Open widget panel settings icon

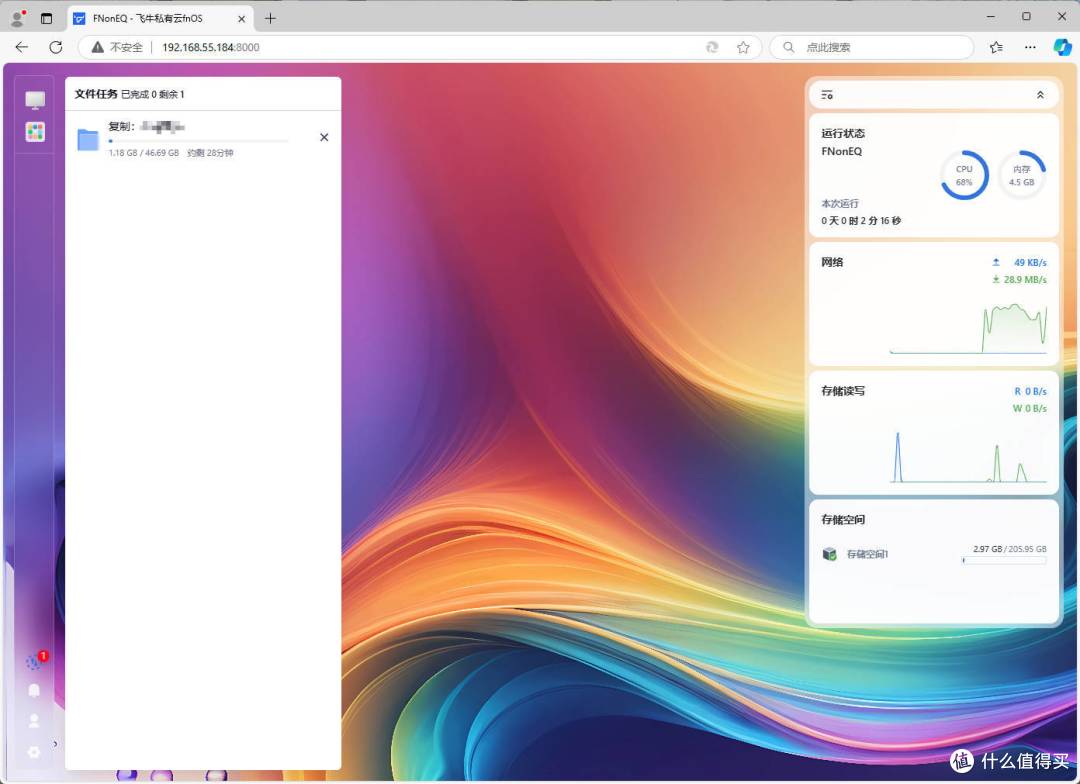point(827,95)
